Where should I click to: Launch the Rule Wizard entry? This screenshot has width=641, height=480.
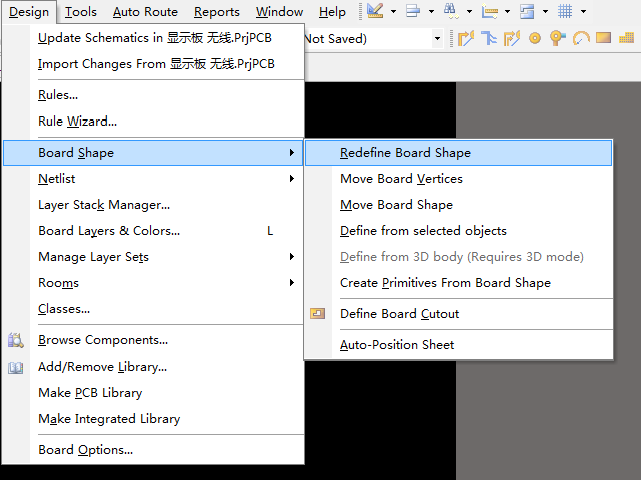point(154,121)
